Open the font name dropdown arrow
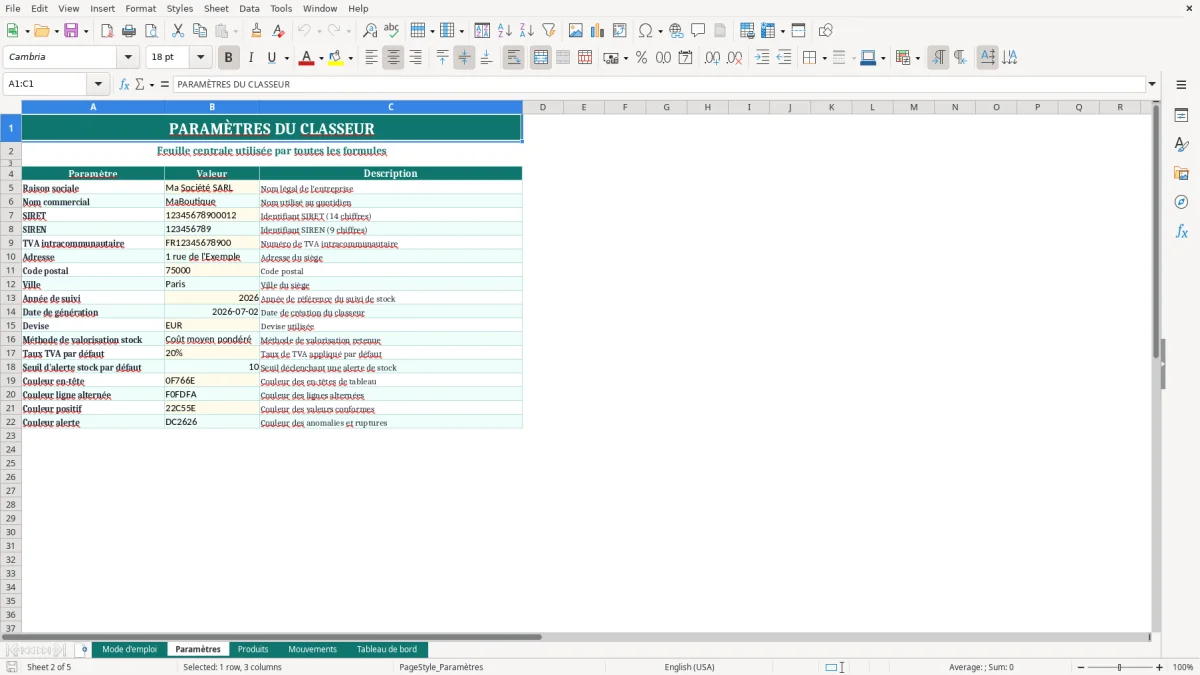1200x675 pixels. coord(128,58)
